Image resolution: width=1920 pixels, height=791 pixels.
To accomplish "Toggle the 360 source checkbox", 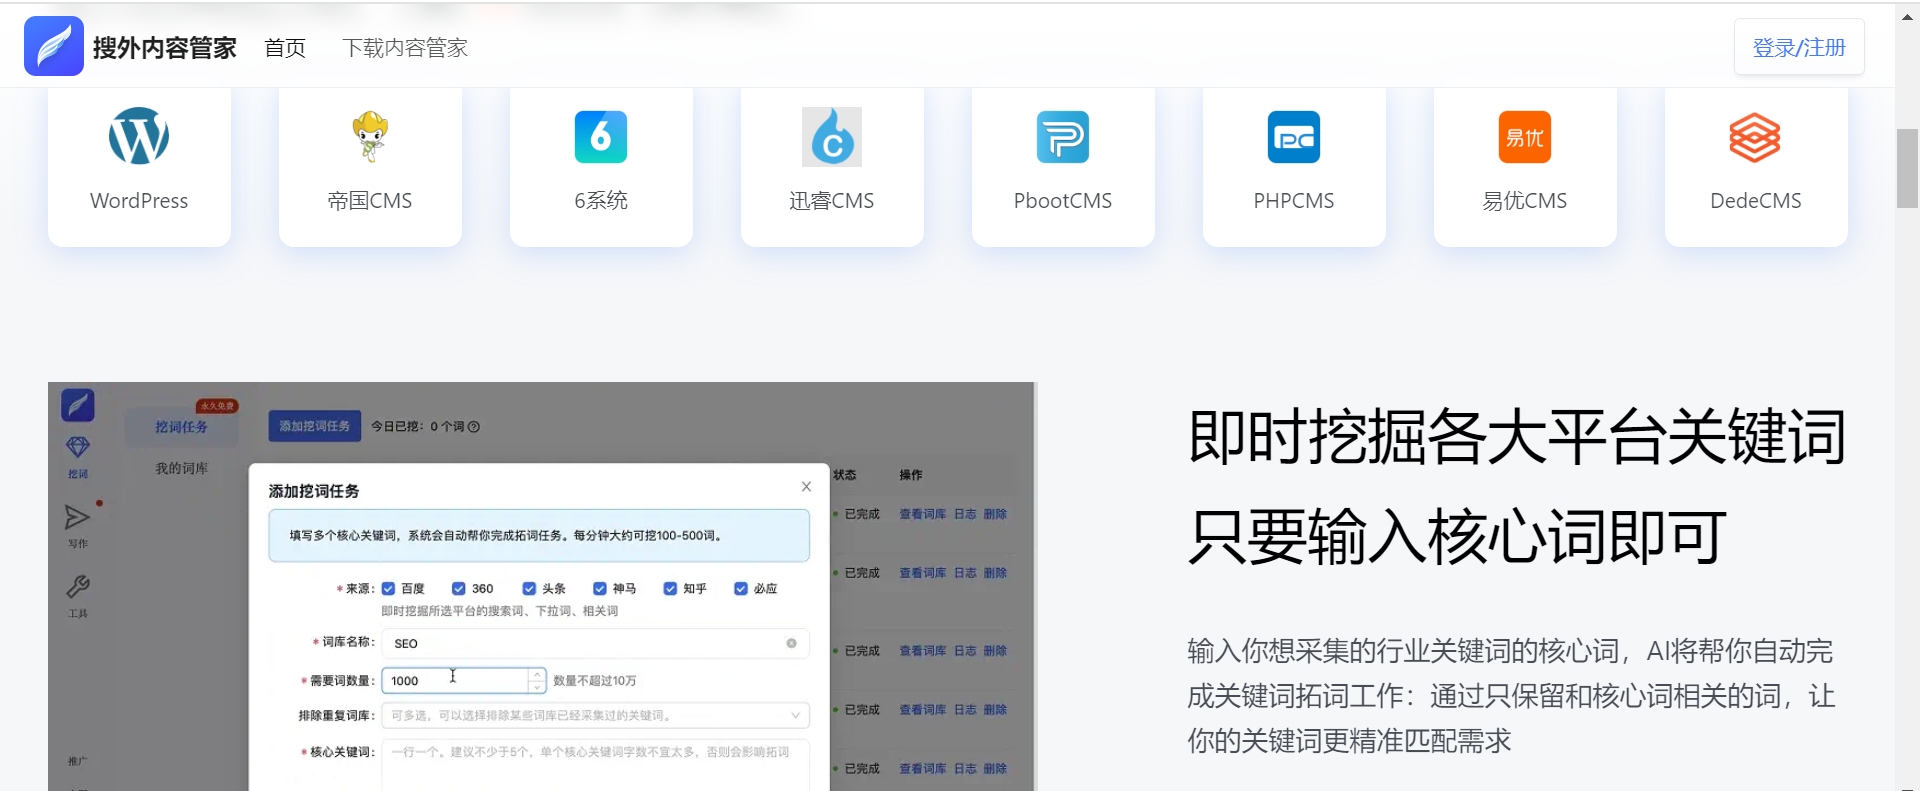I will coord(458,588).
